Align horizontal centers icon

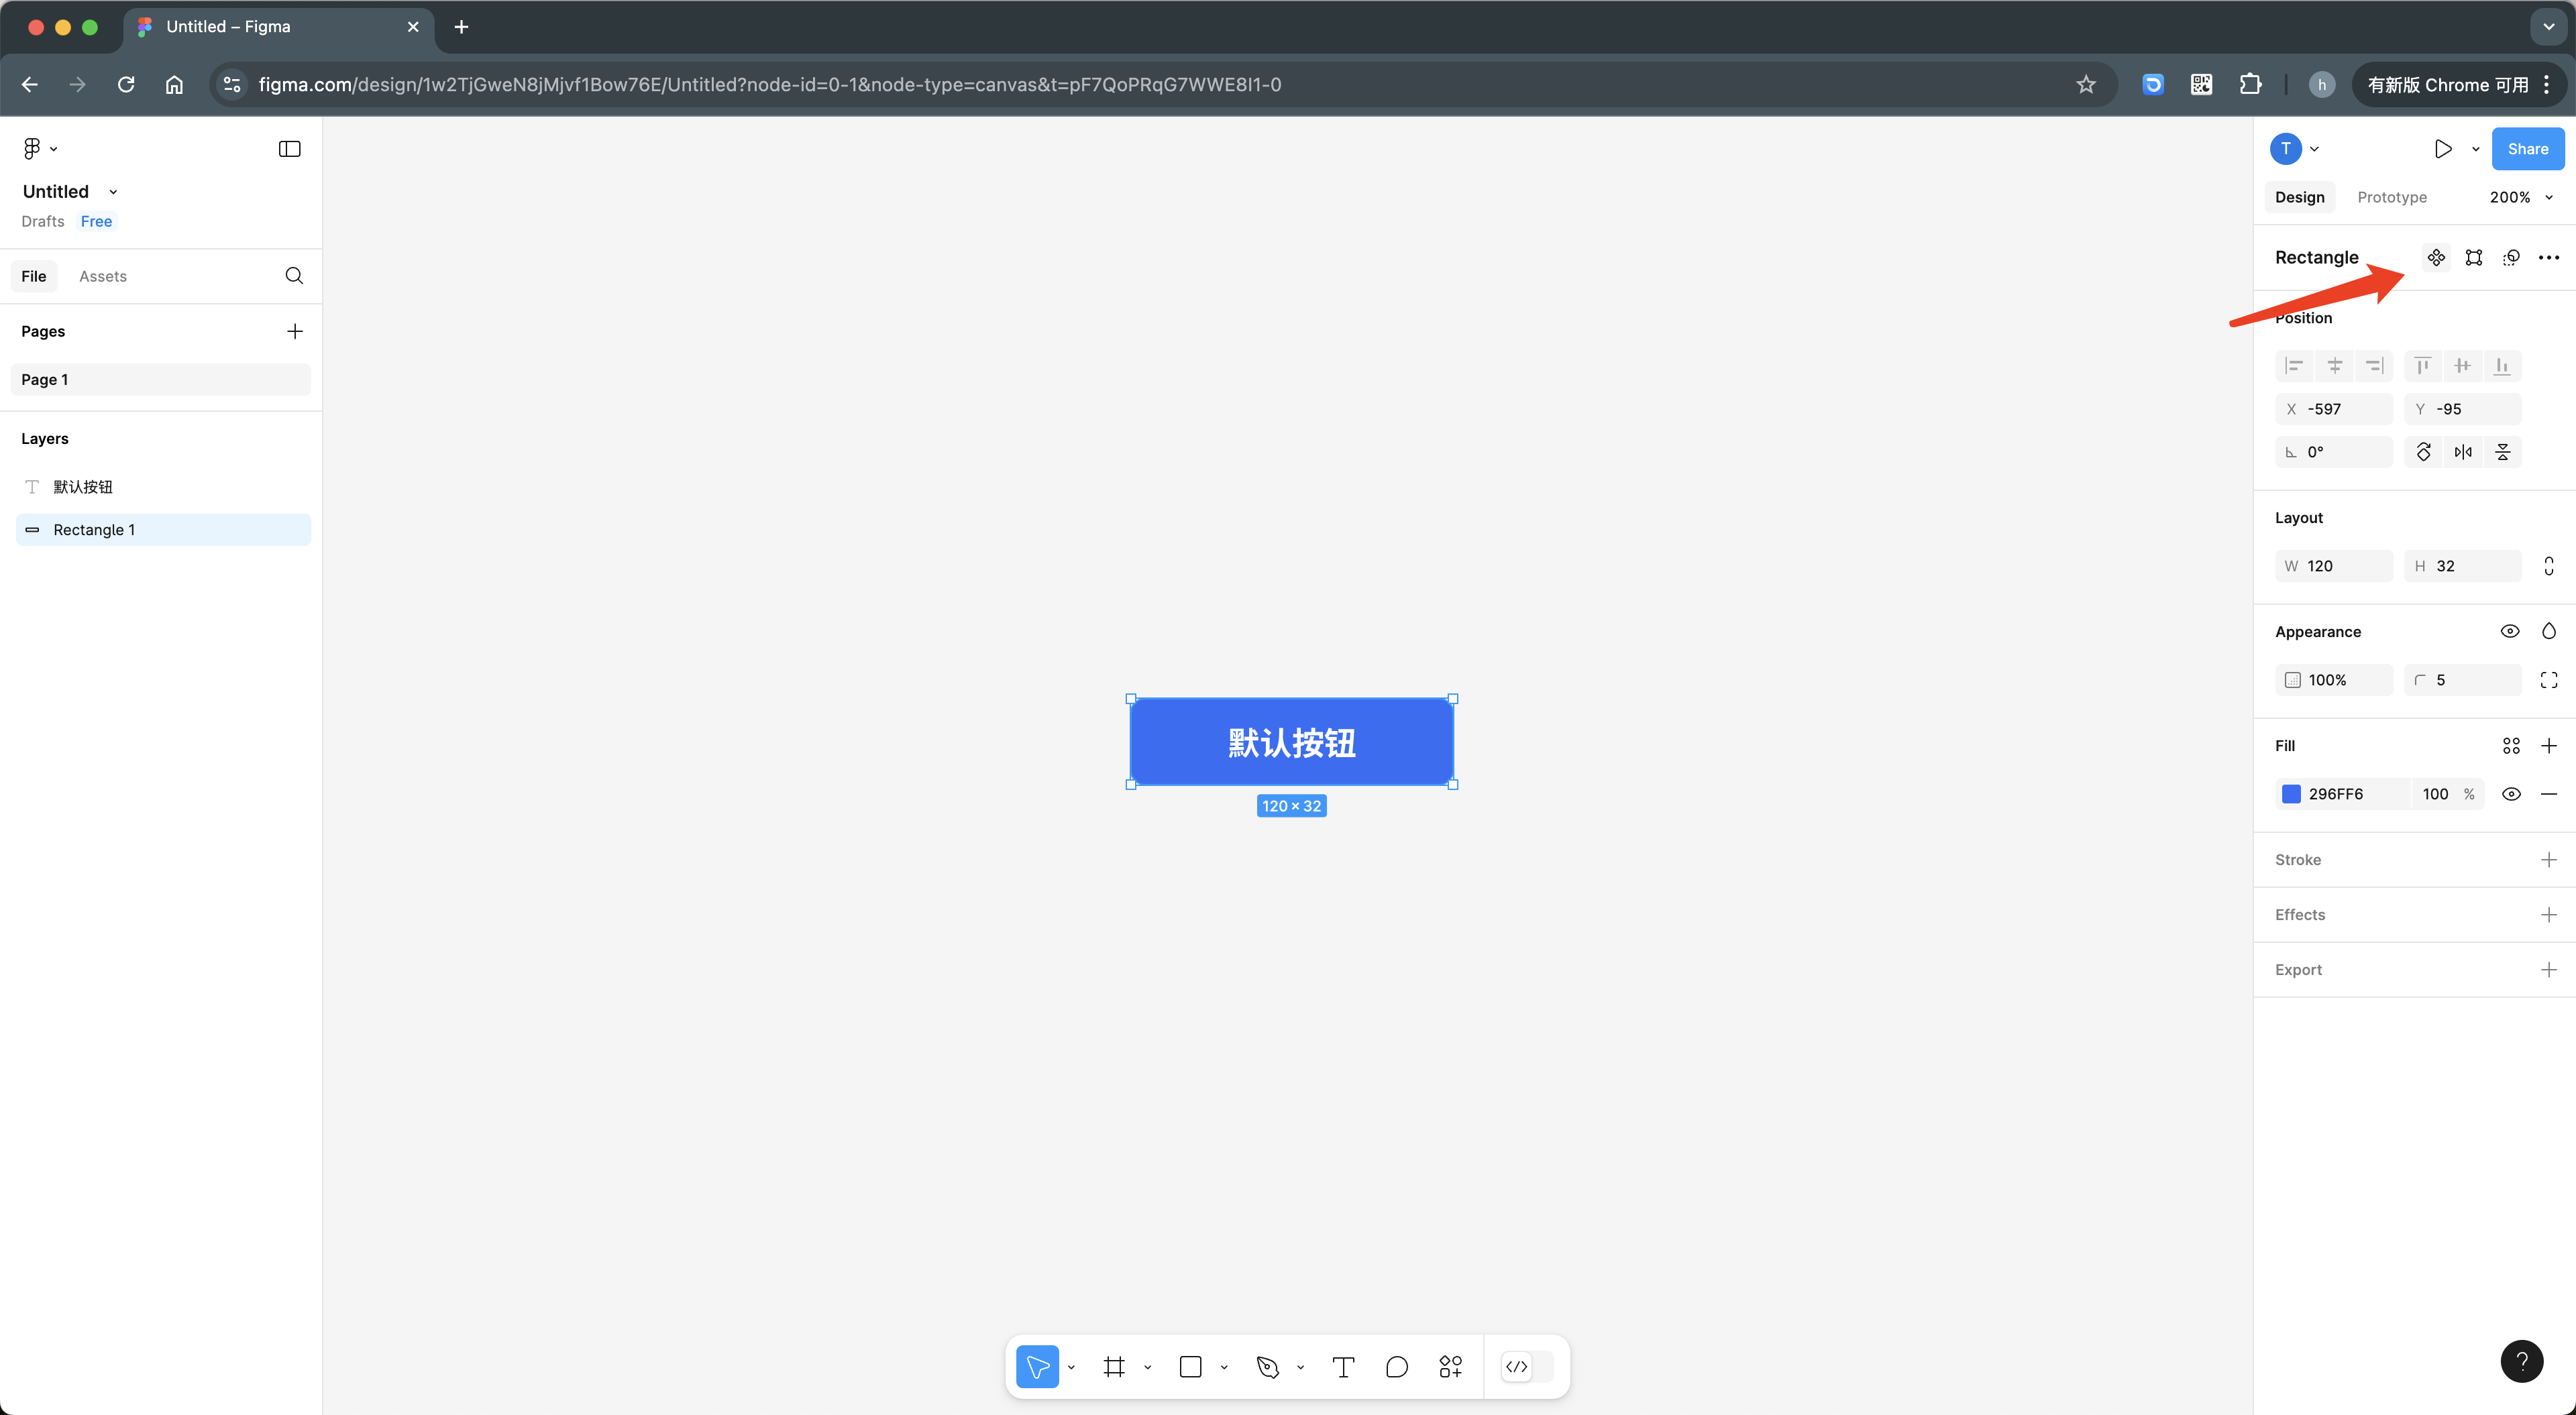tap(2334, 366)
